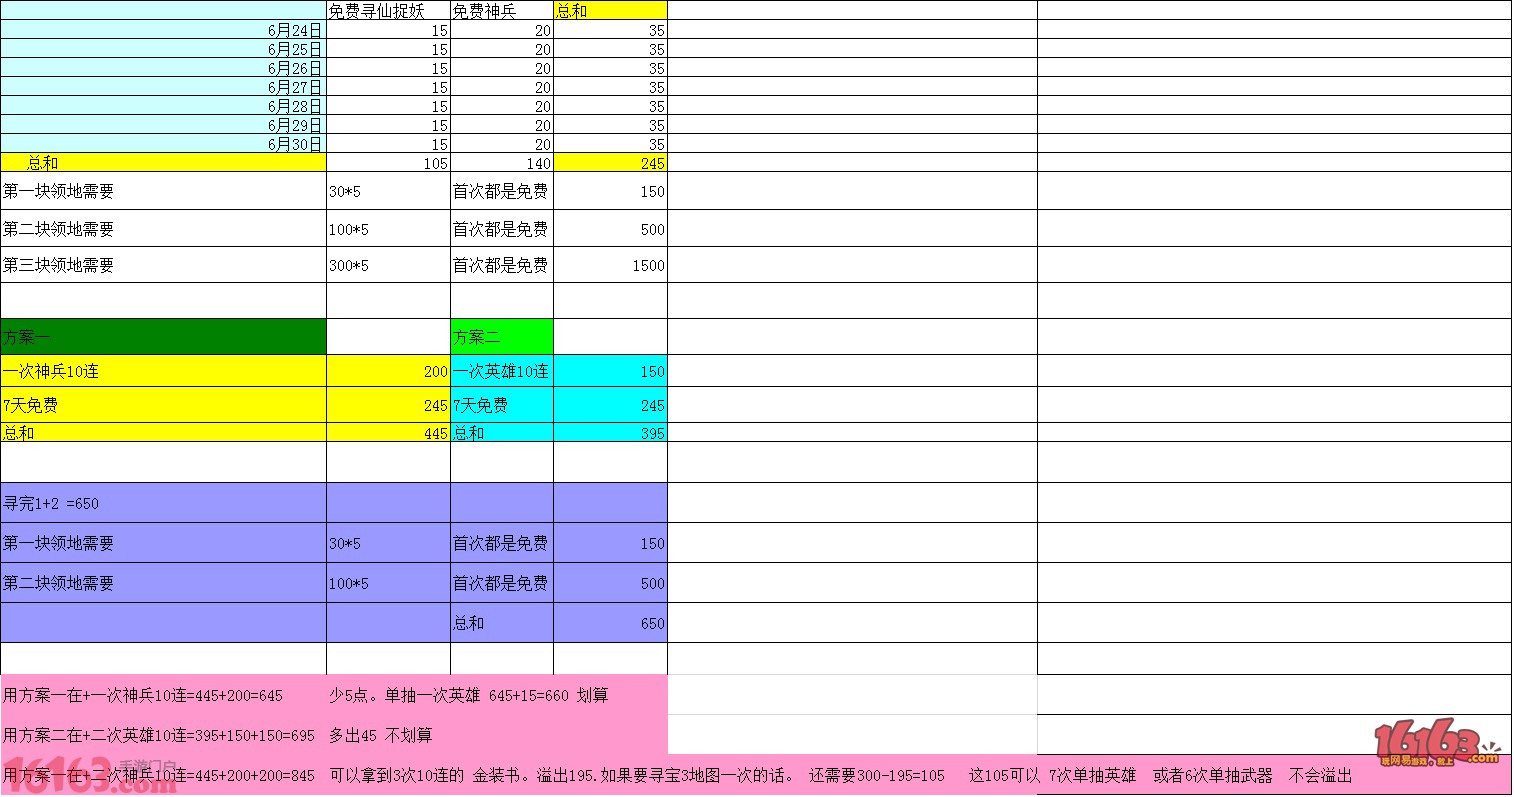Click the 寻完1+2 =650 cell
The height and width of the screenshot is (797, 1514).
tap(163, 503)
